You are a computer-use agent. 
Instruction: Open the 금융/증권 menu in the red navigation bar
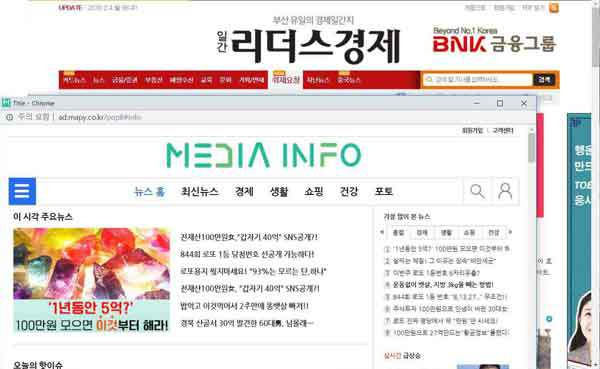[124, 80]
